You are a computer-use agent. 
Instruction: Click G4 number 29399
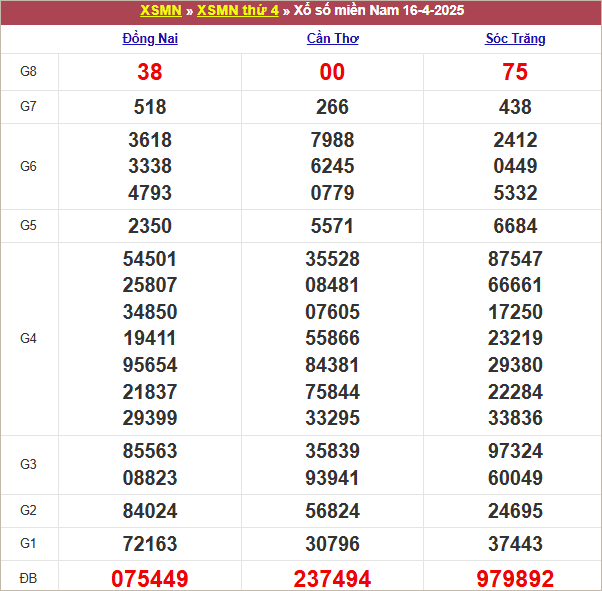point(150,418)
